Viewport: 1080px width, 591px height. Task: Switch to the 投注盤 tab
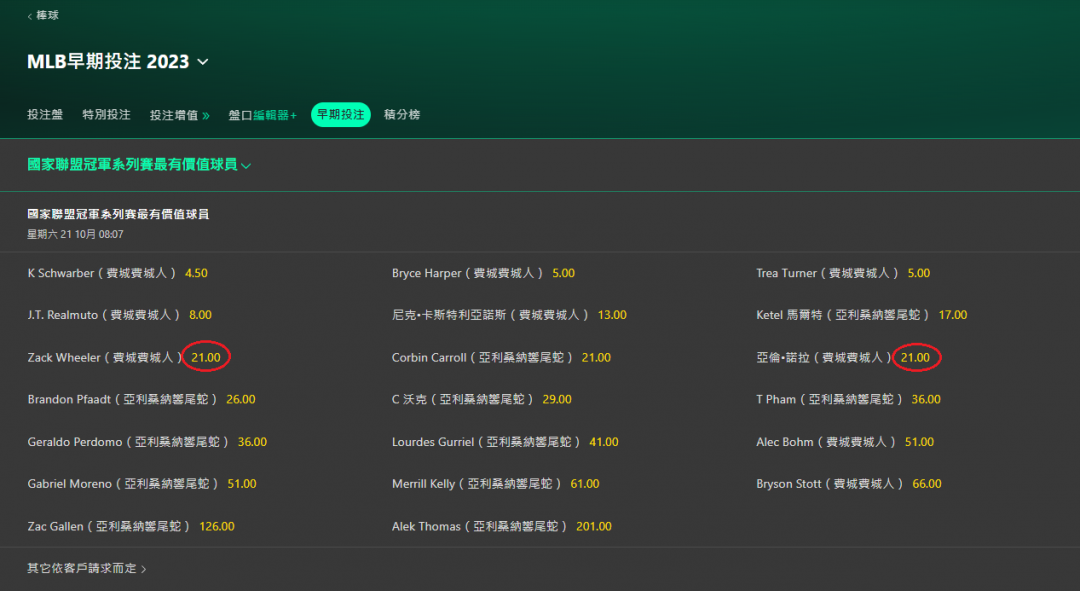click(45, 114)
